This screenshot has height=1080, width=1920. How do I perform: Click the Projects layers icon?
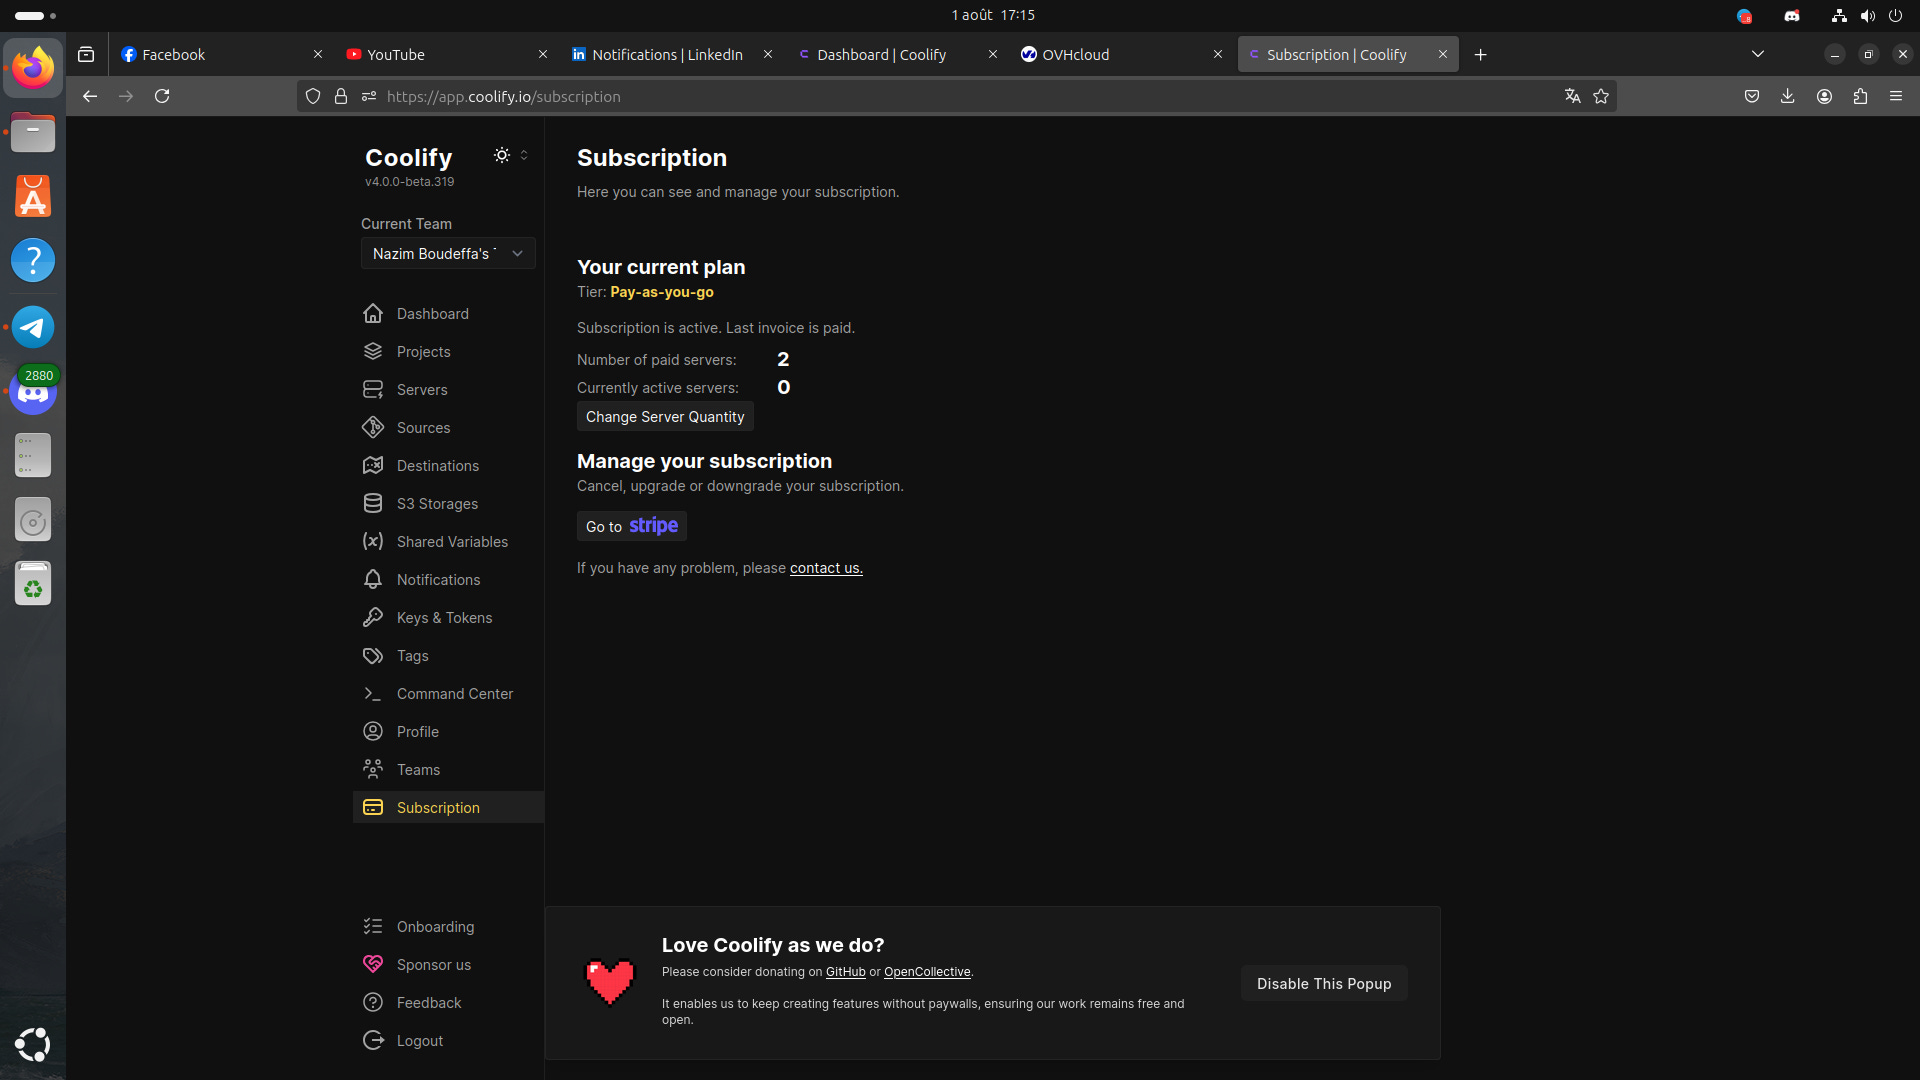[373, 352]
